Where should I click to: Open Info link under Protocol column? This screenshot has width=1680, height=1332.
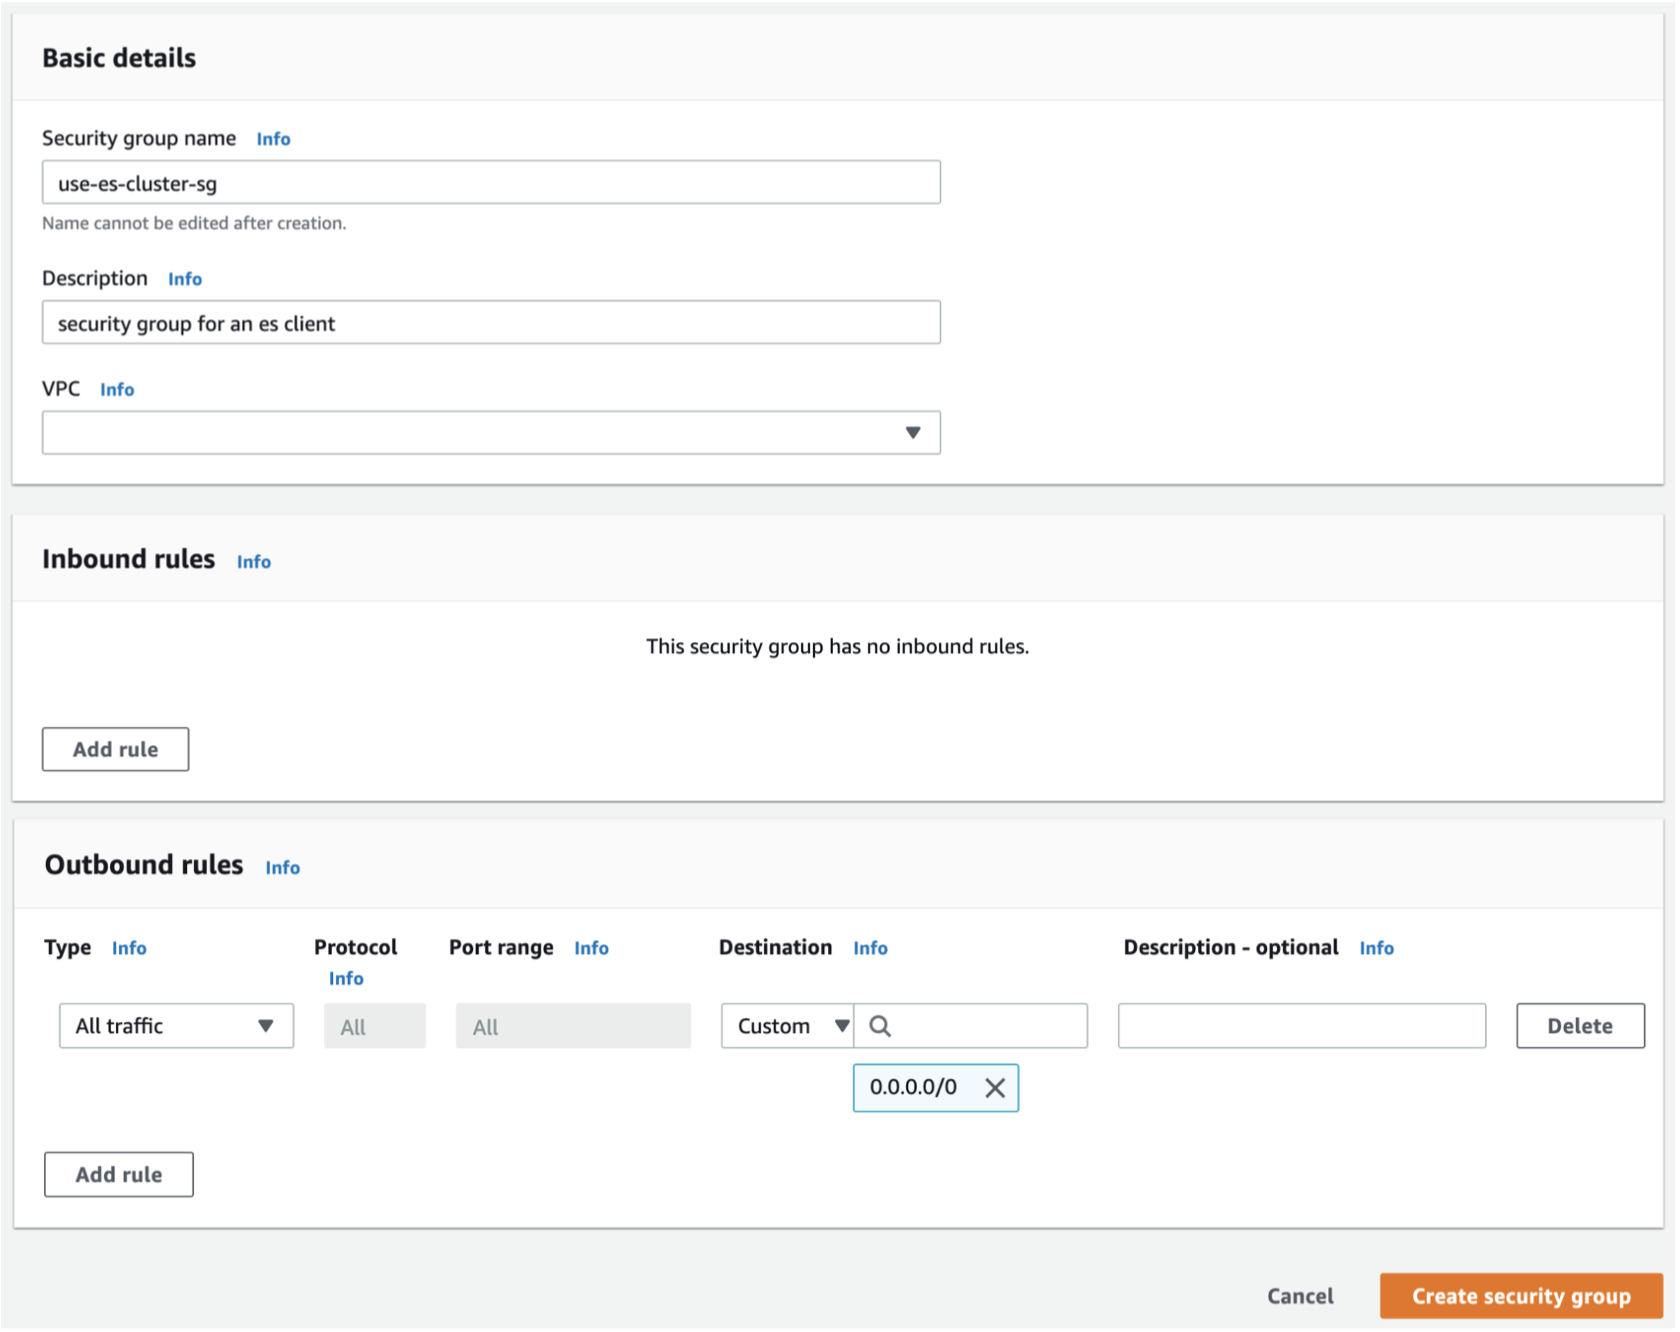point(346,979)
